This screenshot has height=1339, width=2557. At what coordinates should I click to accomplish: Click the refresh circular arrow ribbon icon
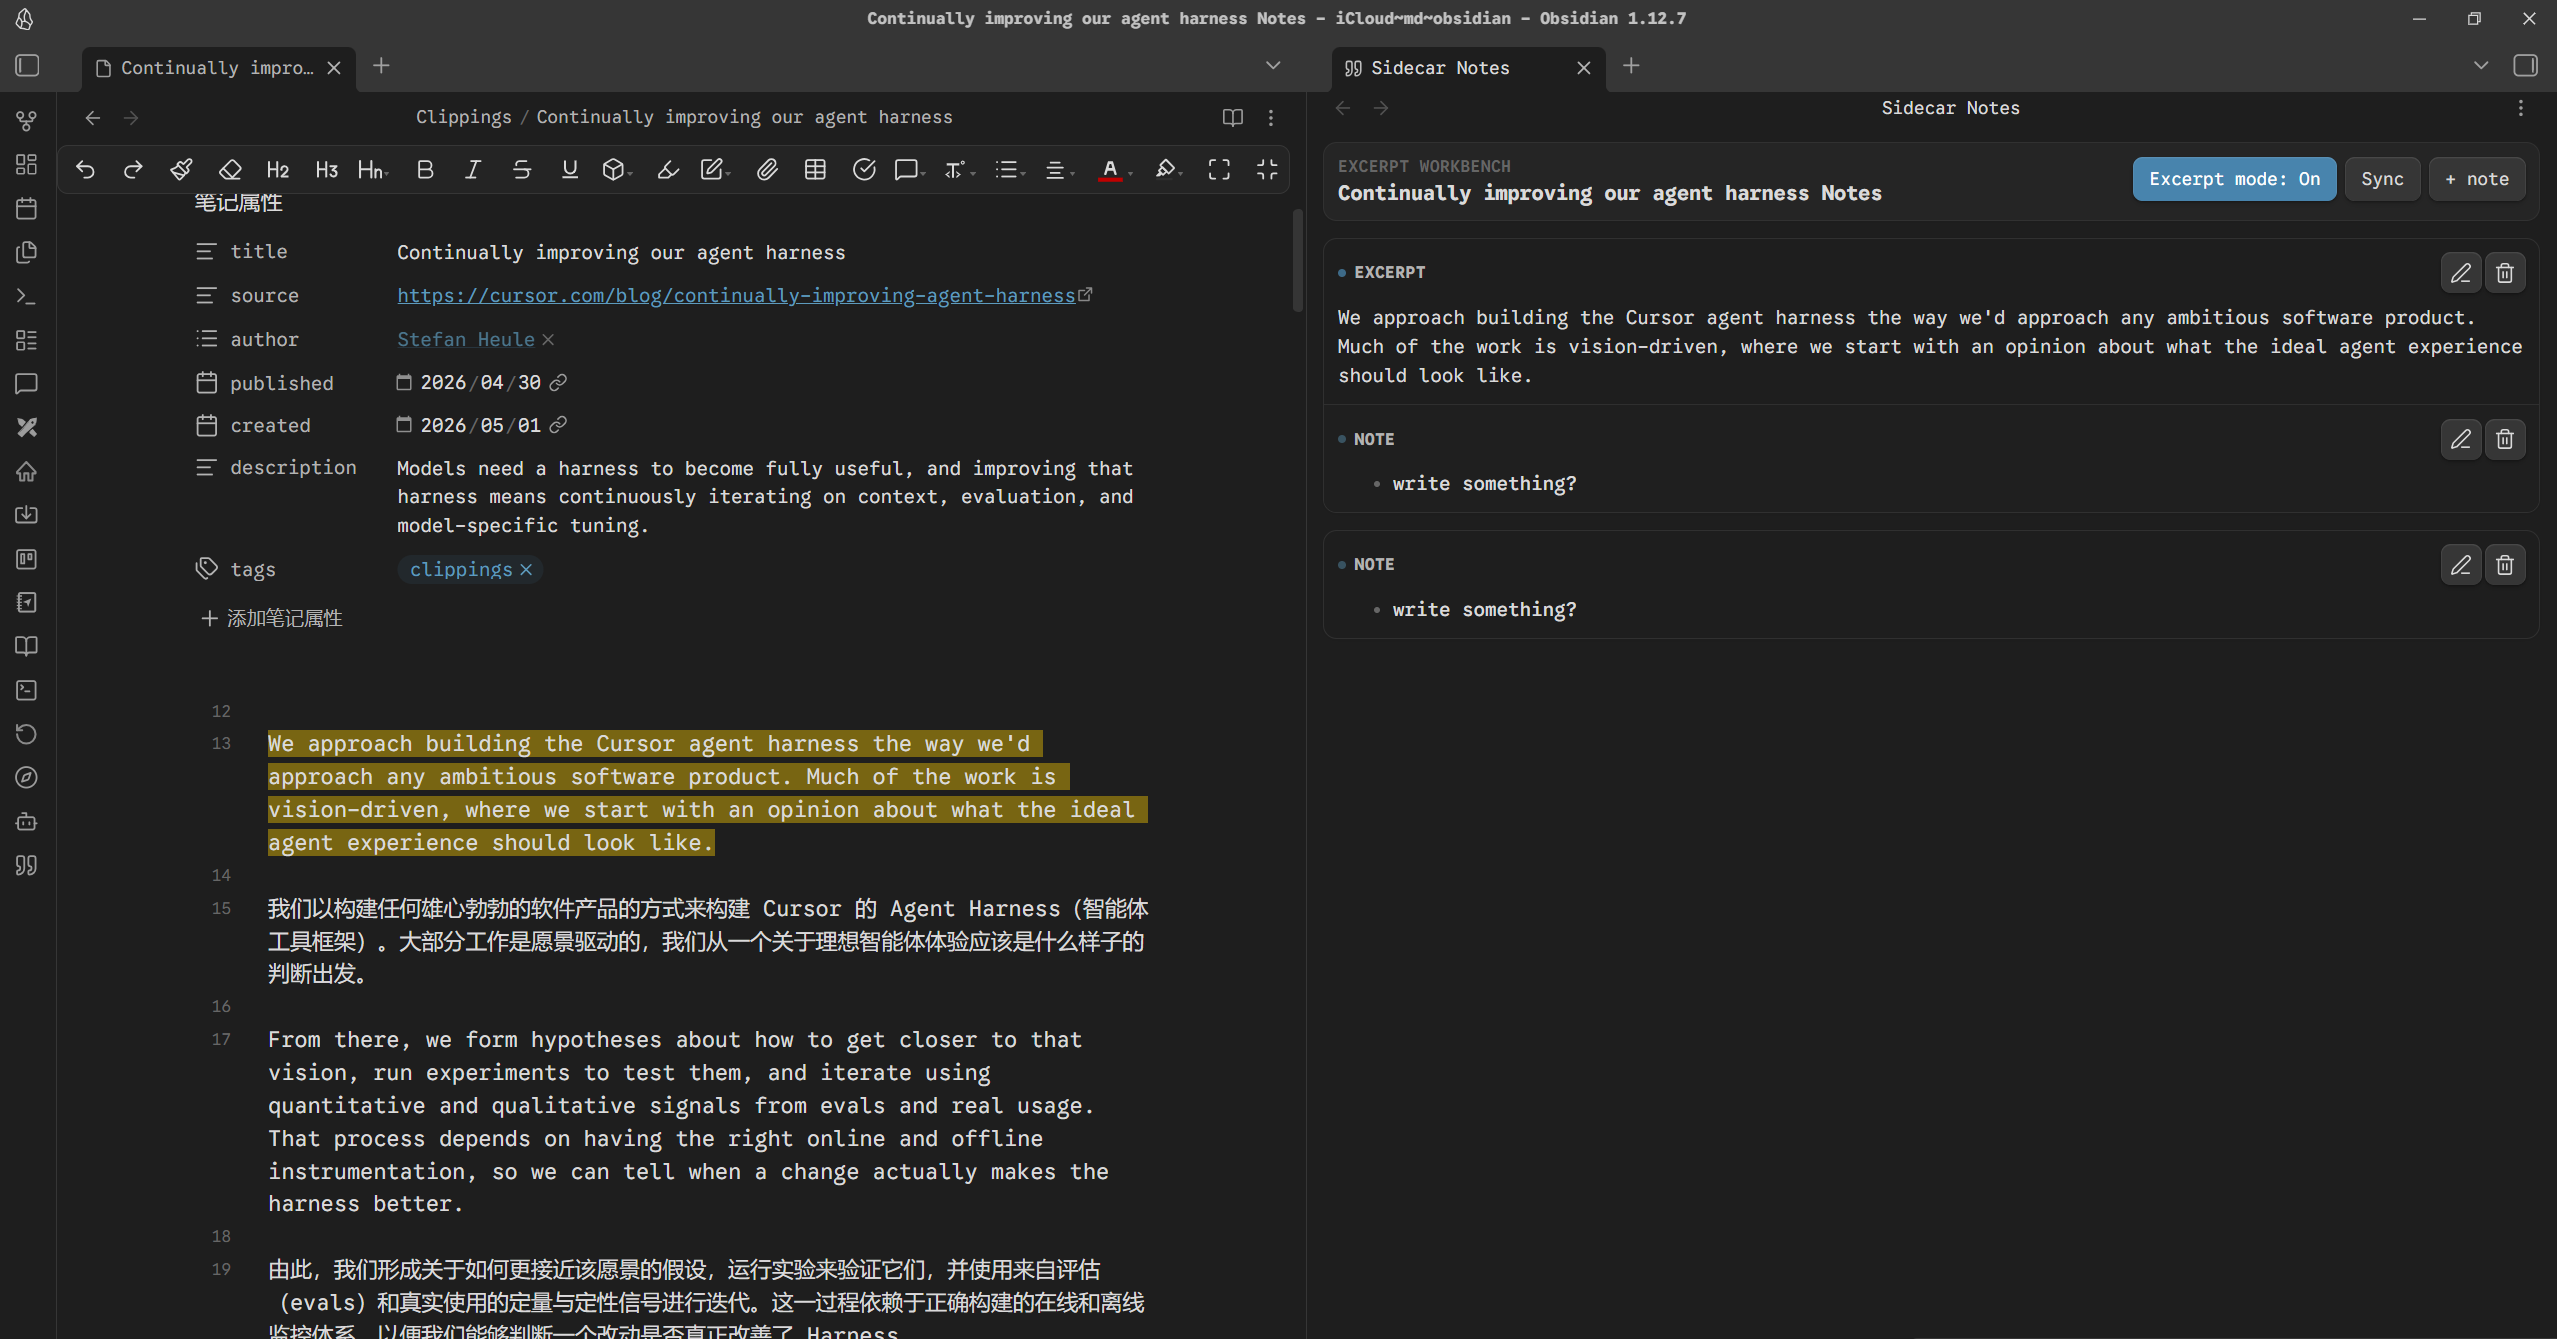(x=27, y=734)
